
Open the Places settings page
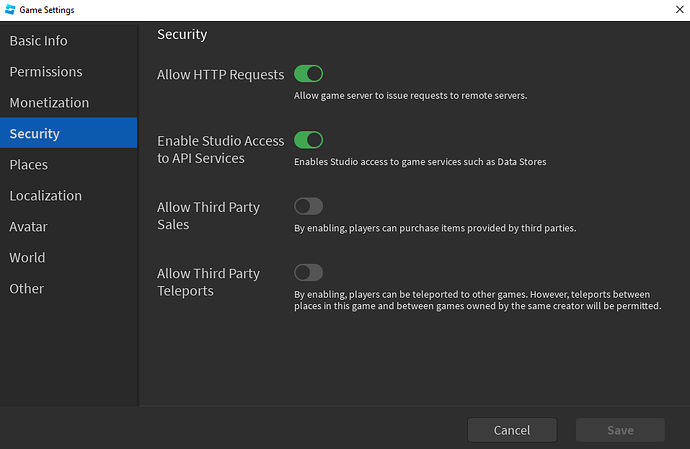click(x=29, y=165)
